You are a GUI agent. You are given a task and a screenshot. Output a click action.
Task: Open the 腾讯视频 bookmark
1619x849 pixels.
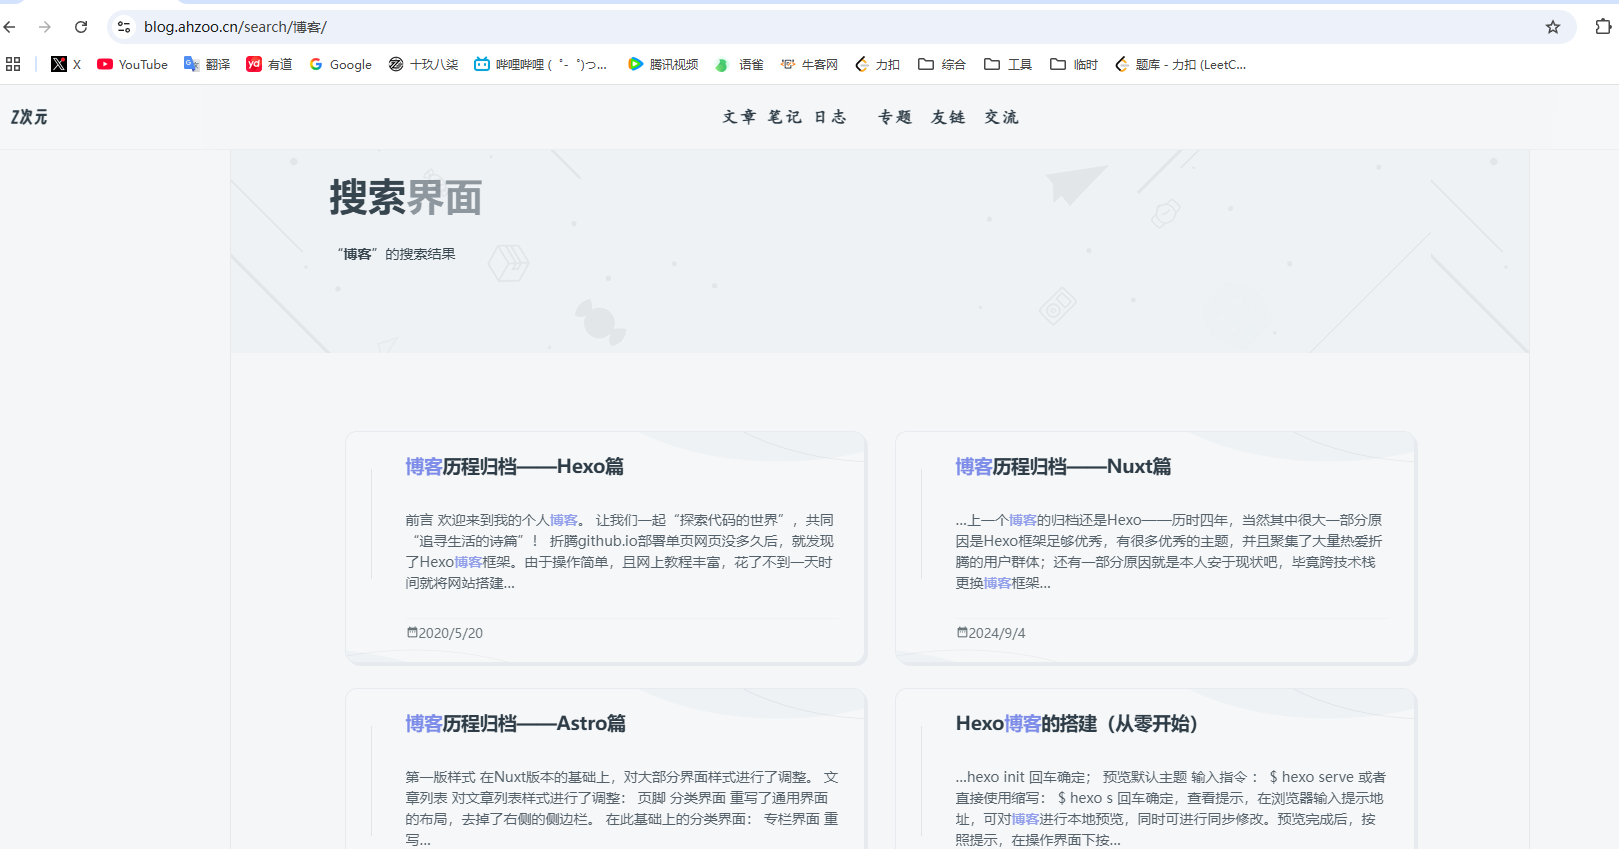[662, 64]
